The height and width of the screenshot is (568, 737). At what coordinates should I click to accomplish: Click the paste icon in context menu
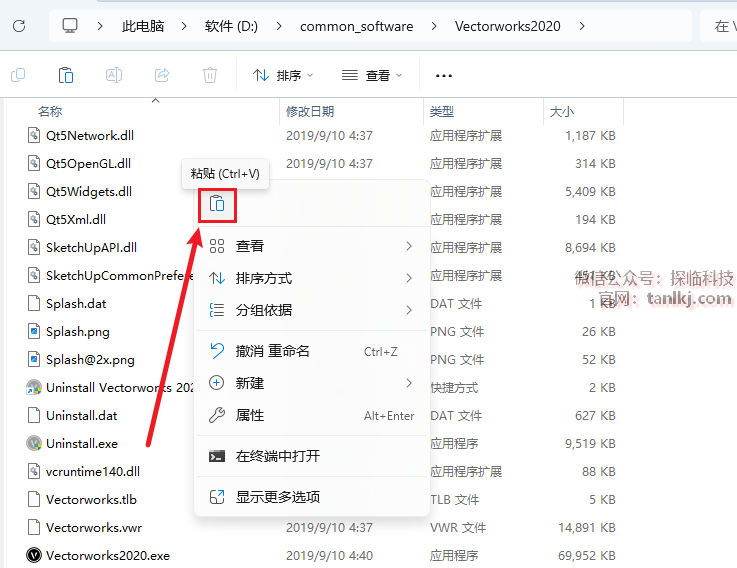click(x=217, y=204)
